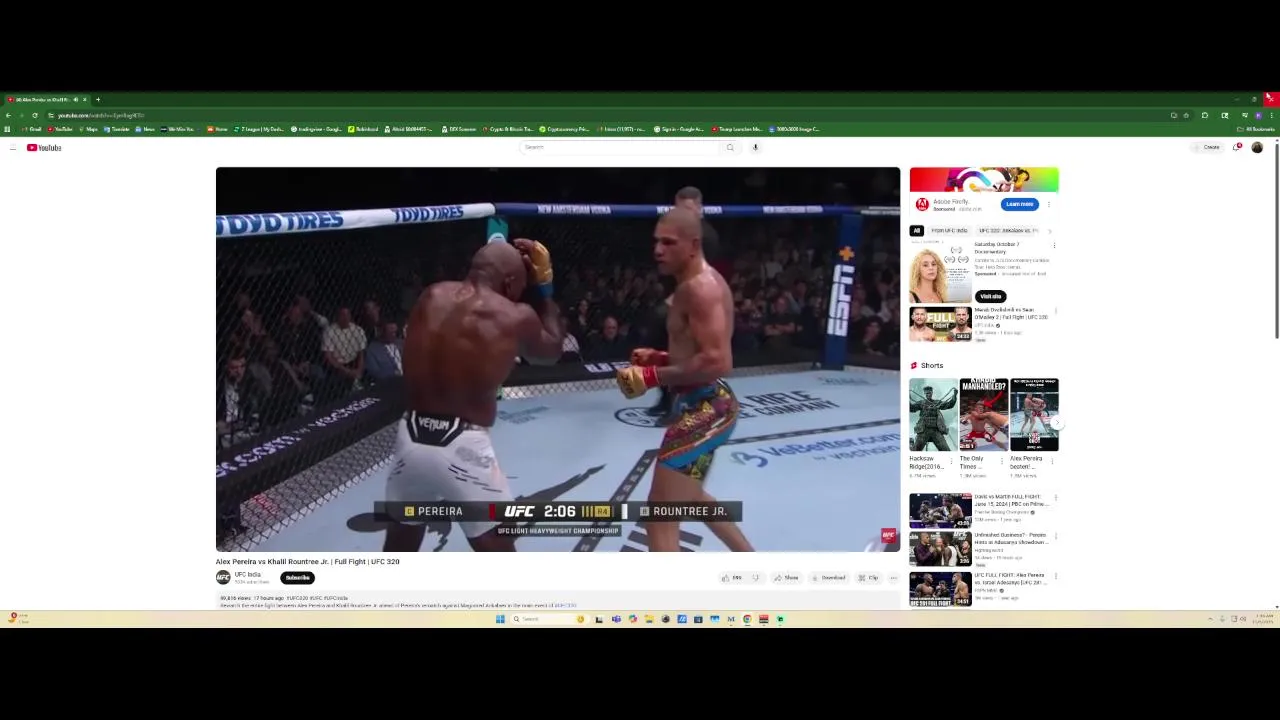1280x720 pixels.
Task: Open the Gmail bookmark
Action: click(x=32, y=129)
